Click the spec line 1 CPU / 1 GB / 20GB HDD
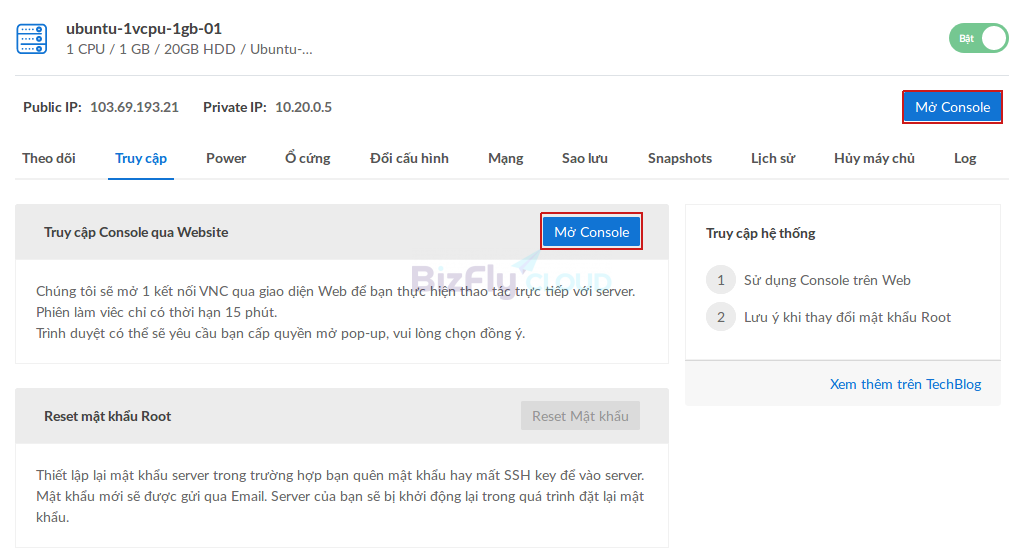The image size is (1024, 549). coord(189,49)
